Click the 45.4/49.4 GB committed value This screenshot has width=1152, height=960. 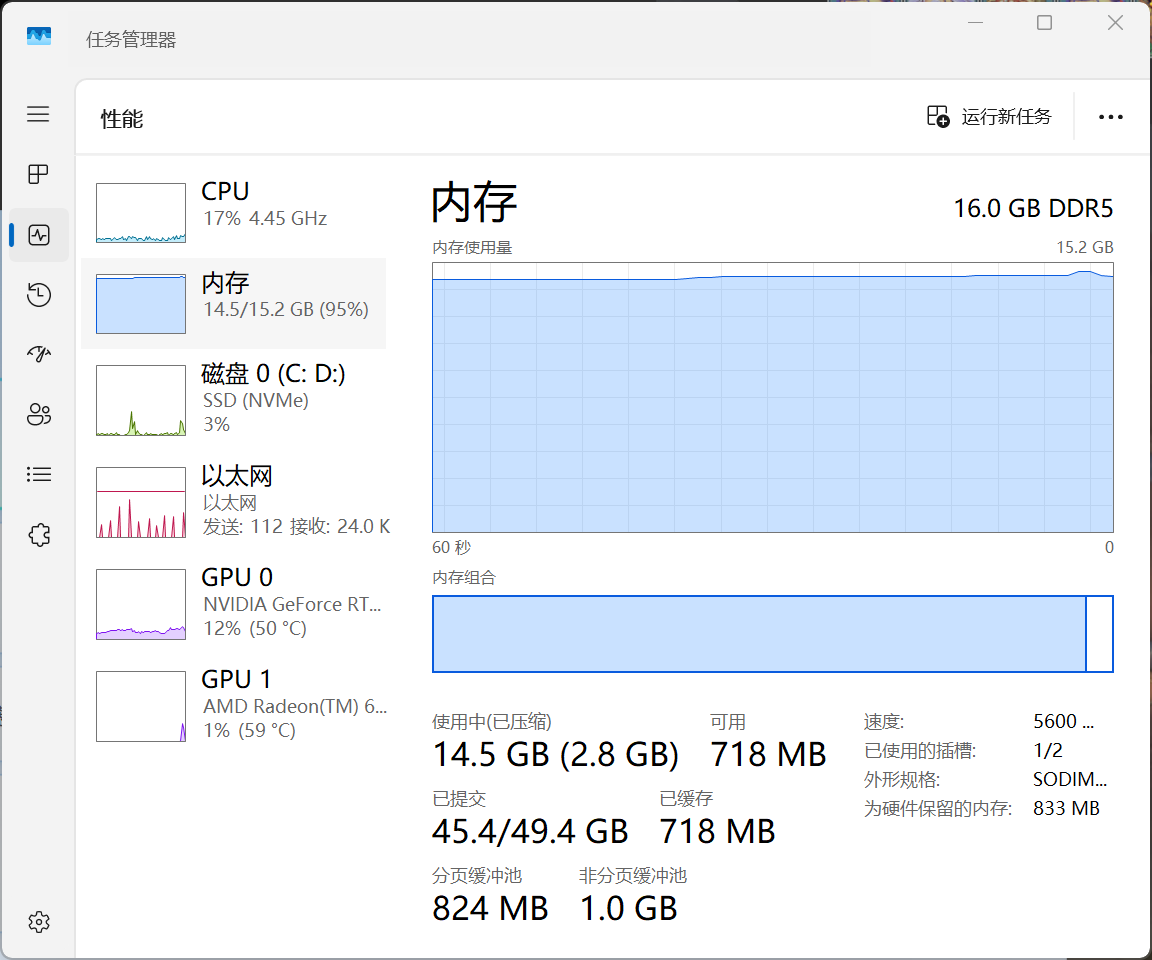pos(530,831)
